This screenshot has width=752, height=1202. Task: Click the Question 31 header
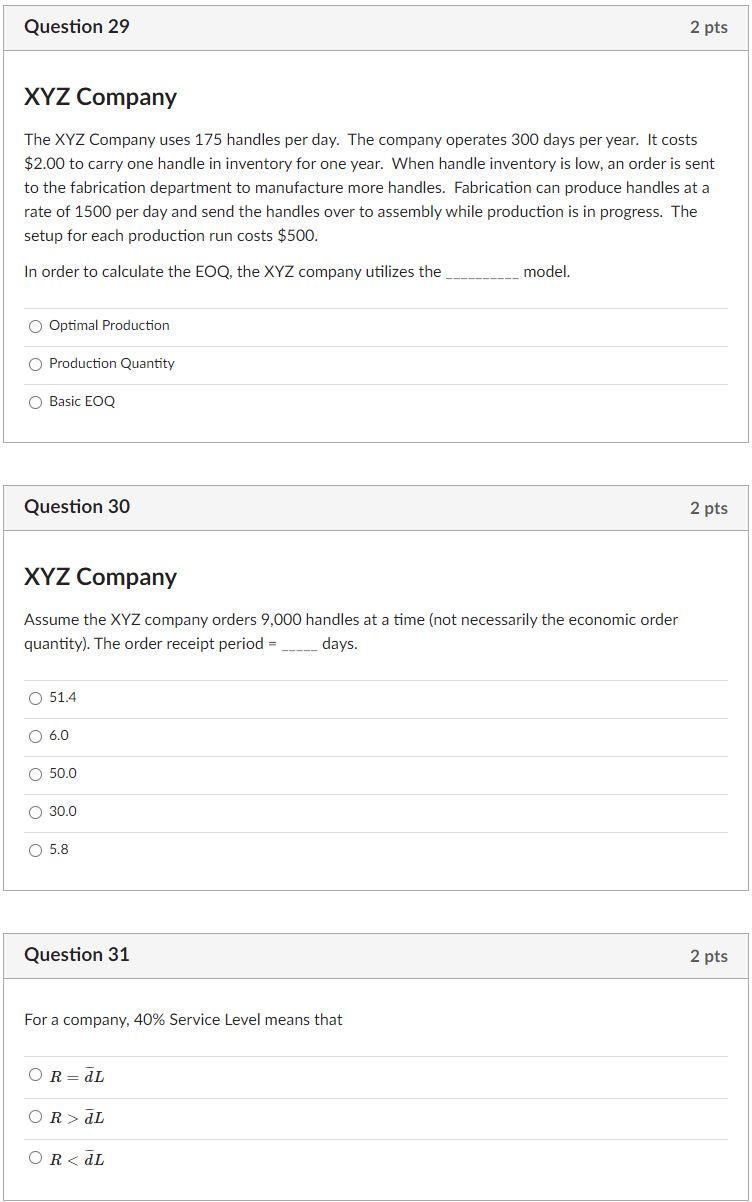(x=75, y=955)
